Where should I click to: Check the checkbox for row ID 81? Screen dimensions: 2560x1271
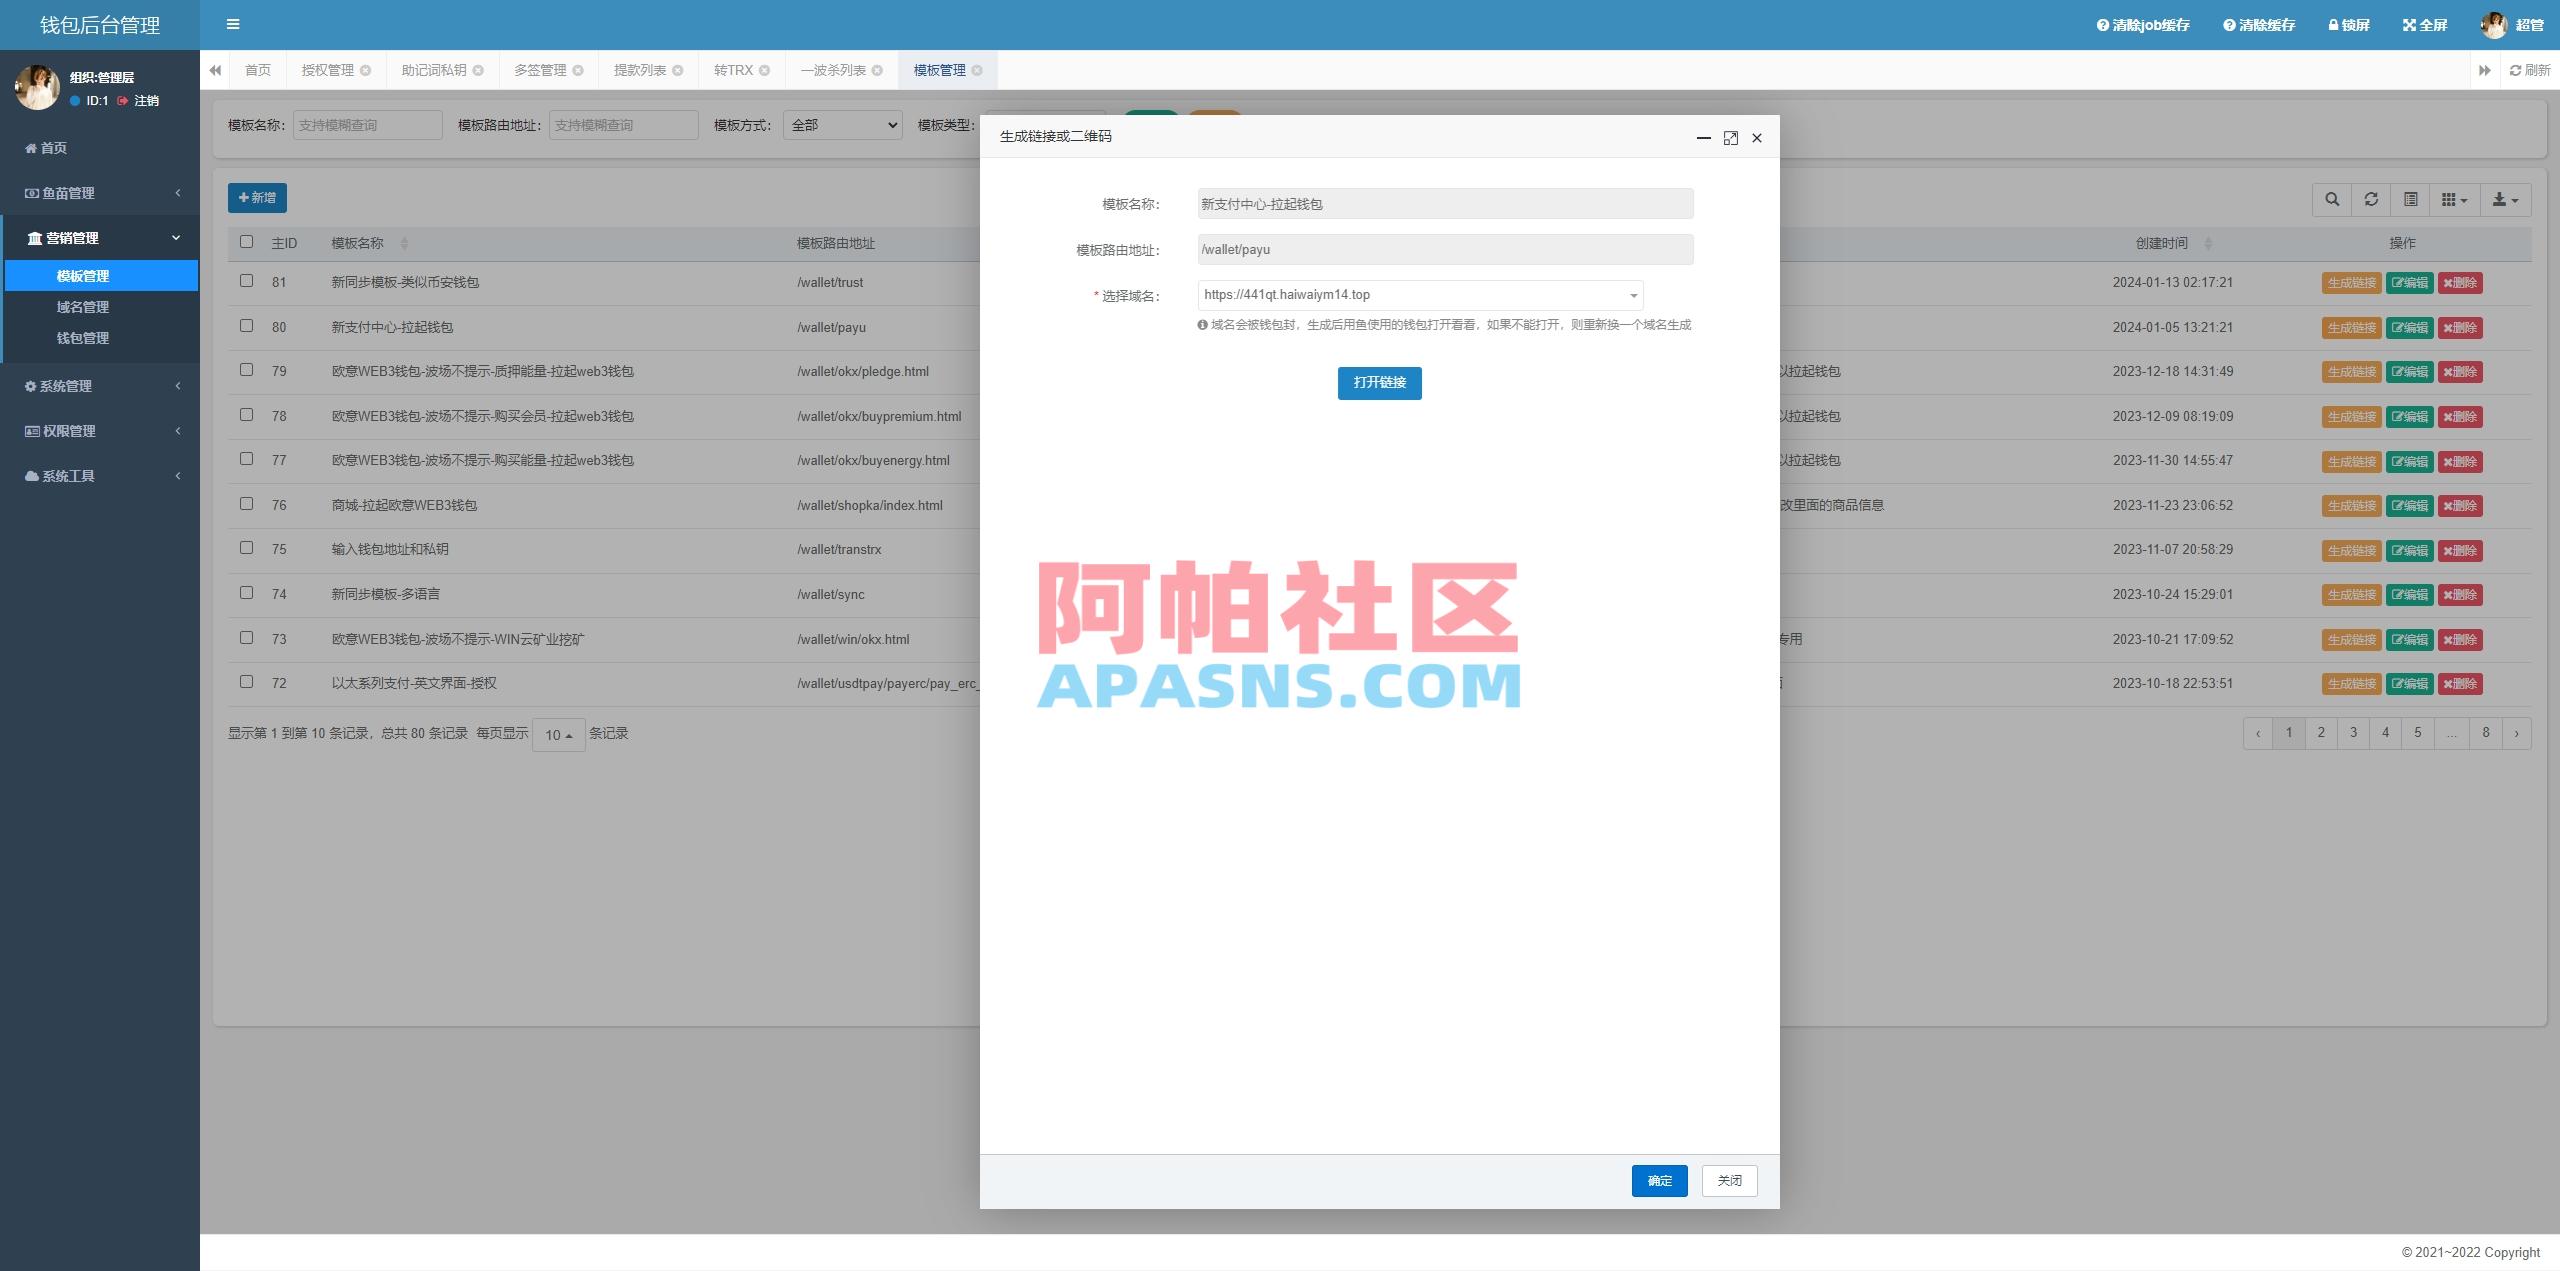247,281
